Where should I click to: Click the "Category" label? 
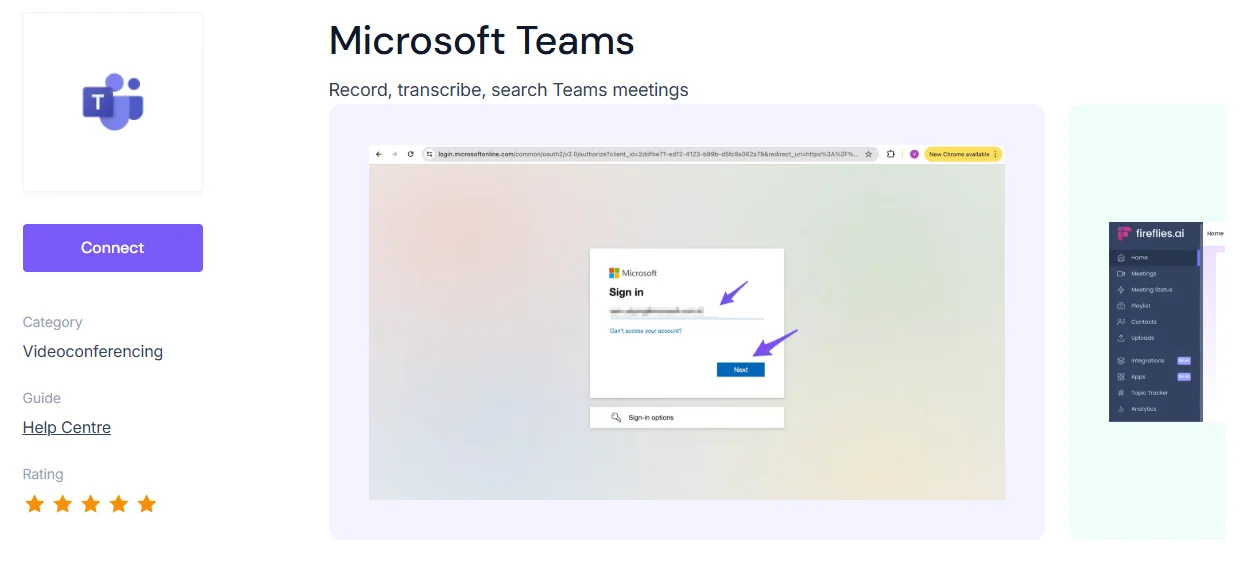53,322
